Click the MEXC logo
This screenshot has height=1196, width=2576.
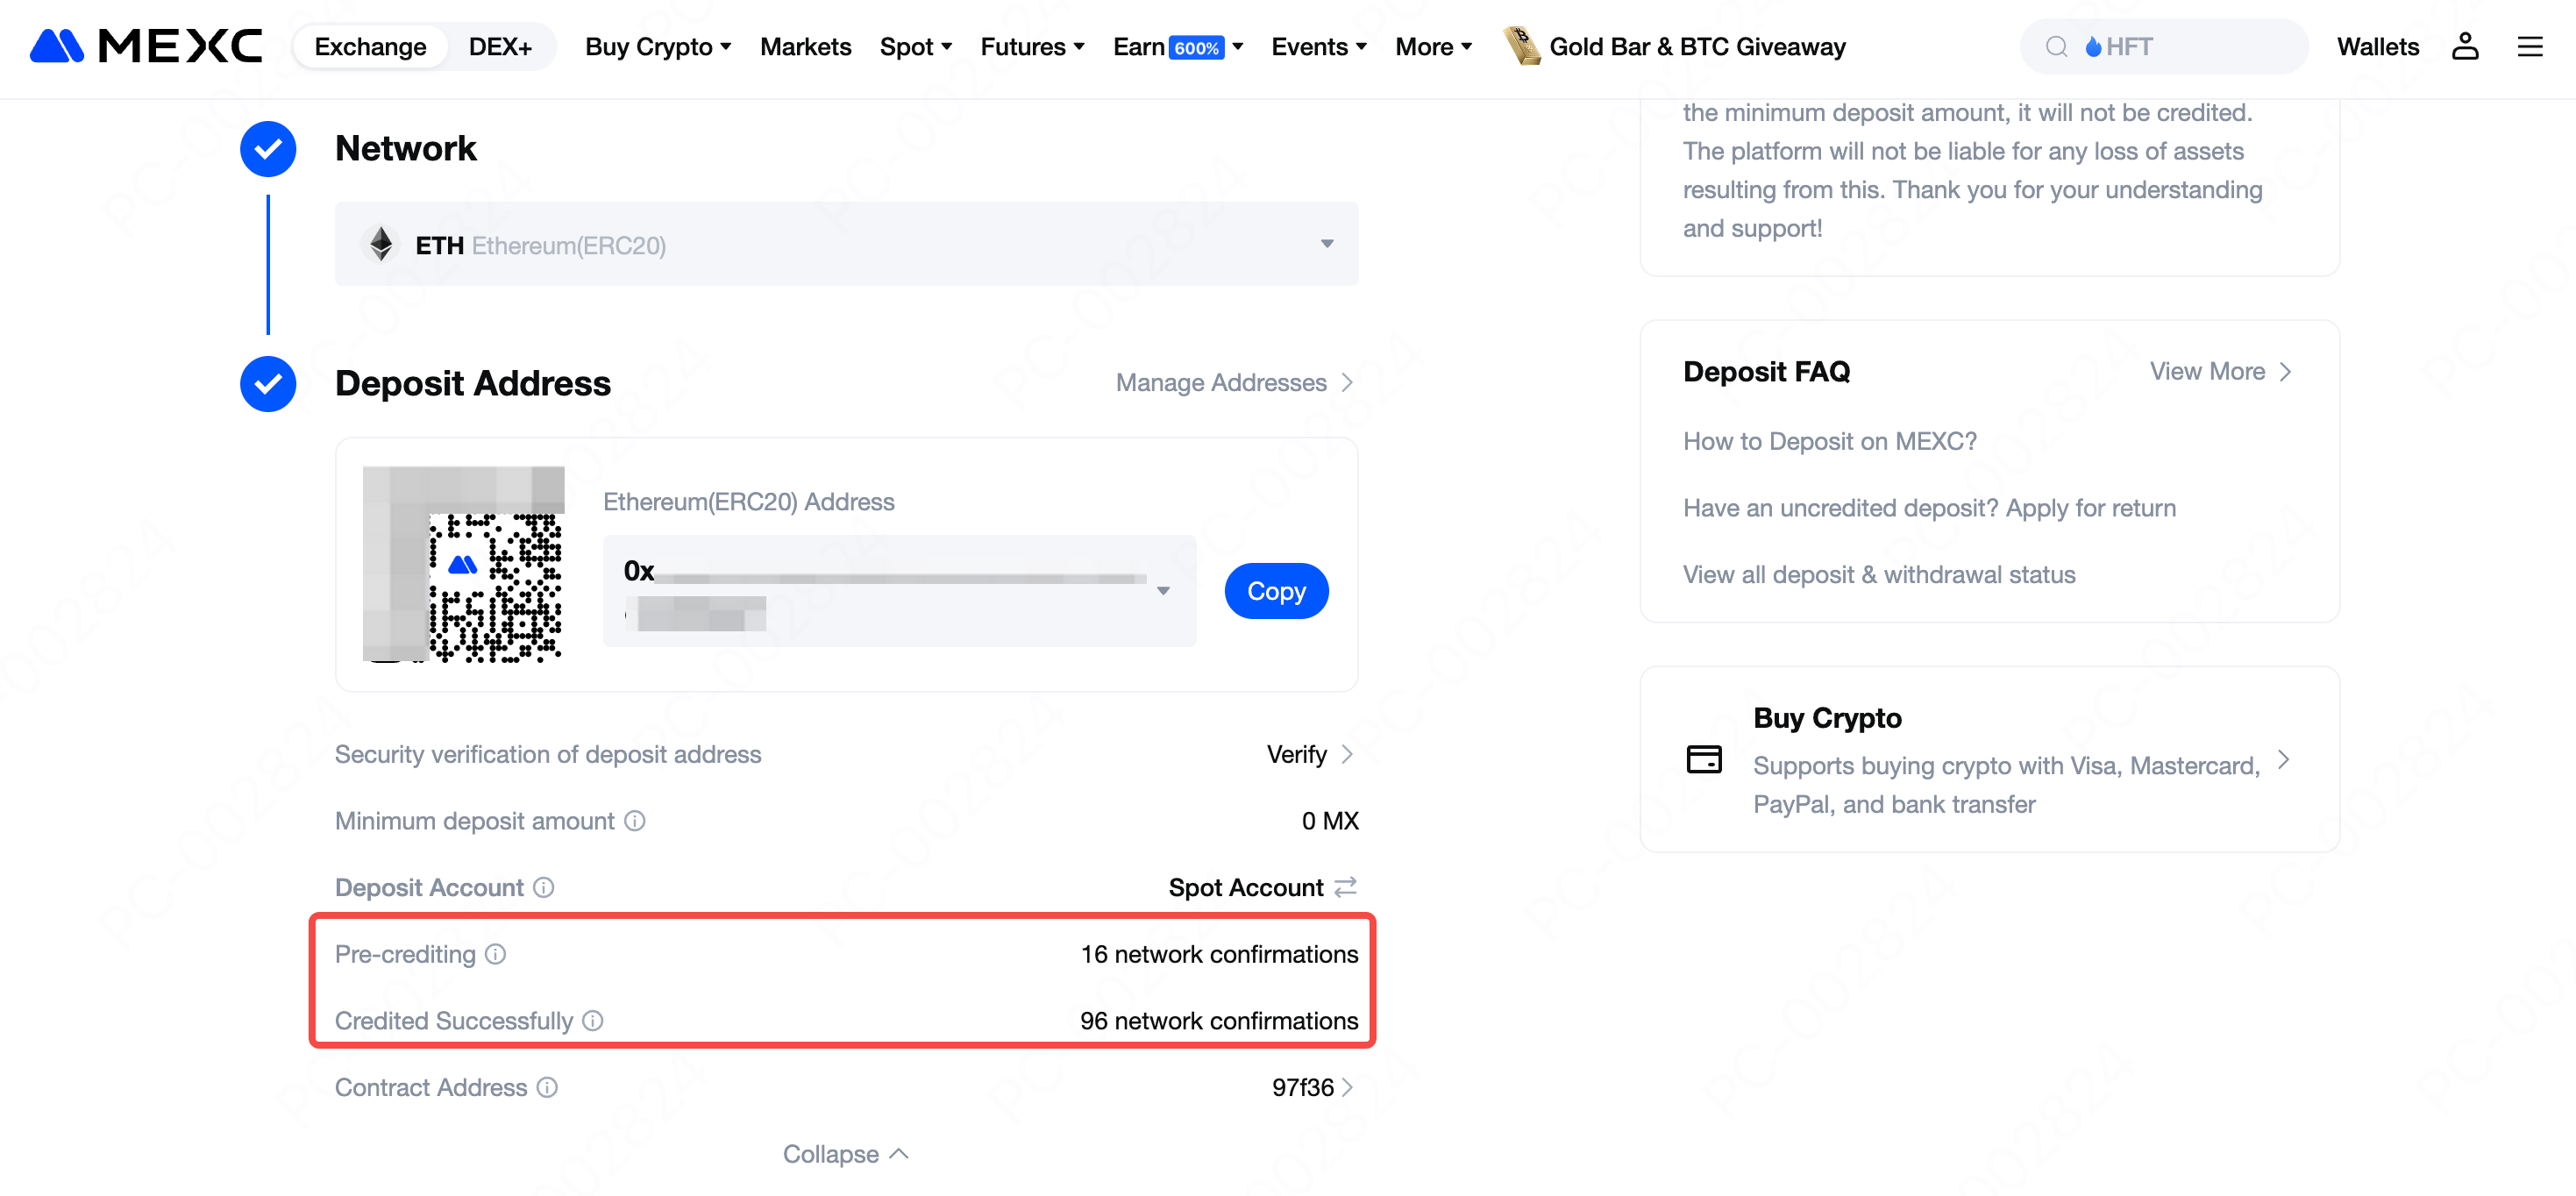(146, 46)
